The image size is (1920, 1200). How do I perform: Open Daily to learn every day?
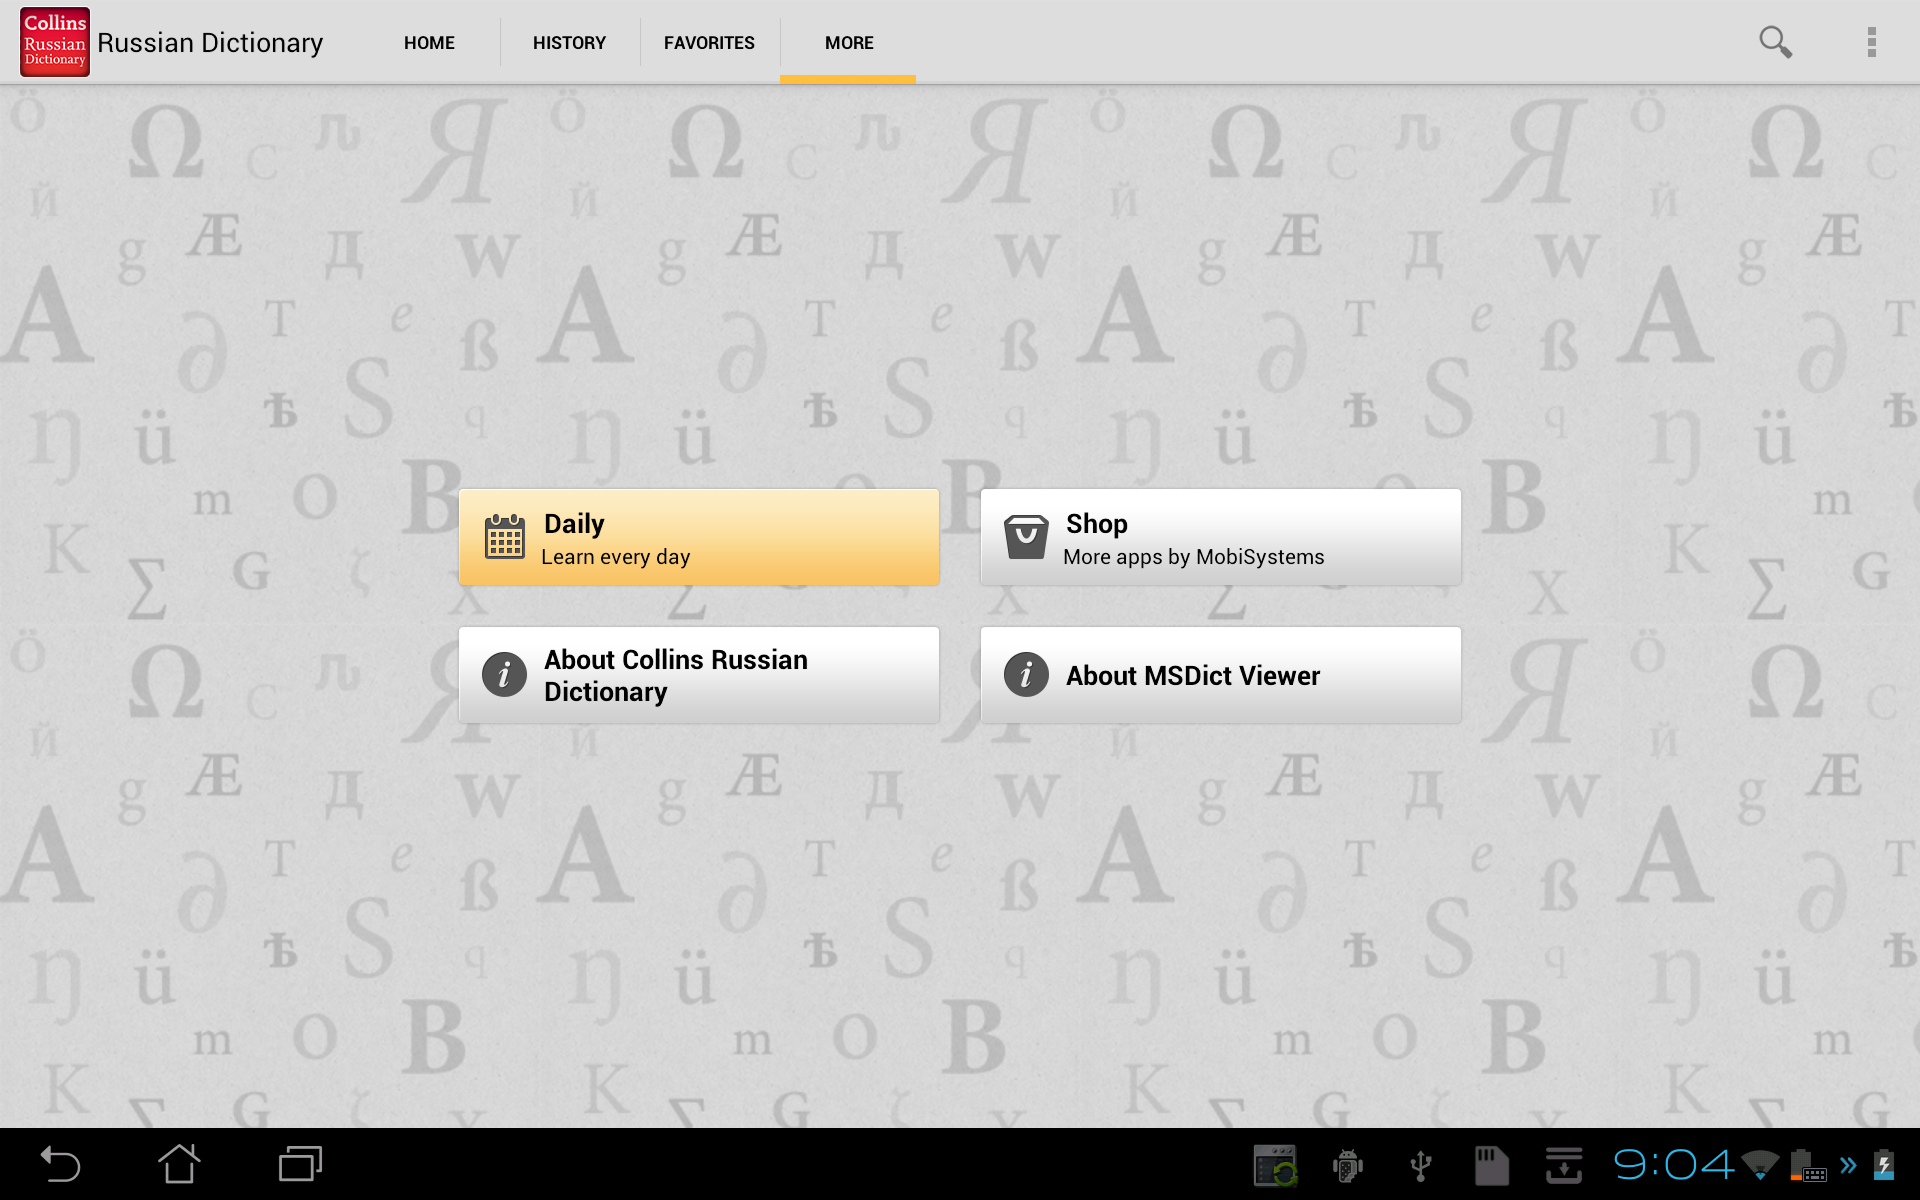(699, 537)
